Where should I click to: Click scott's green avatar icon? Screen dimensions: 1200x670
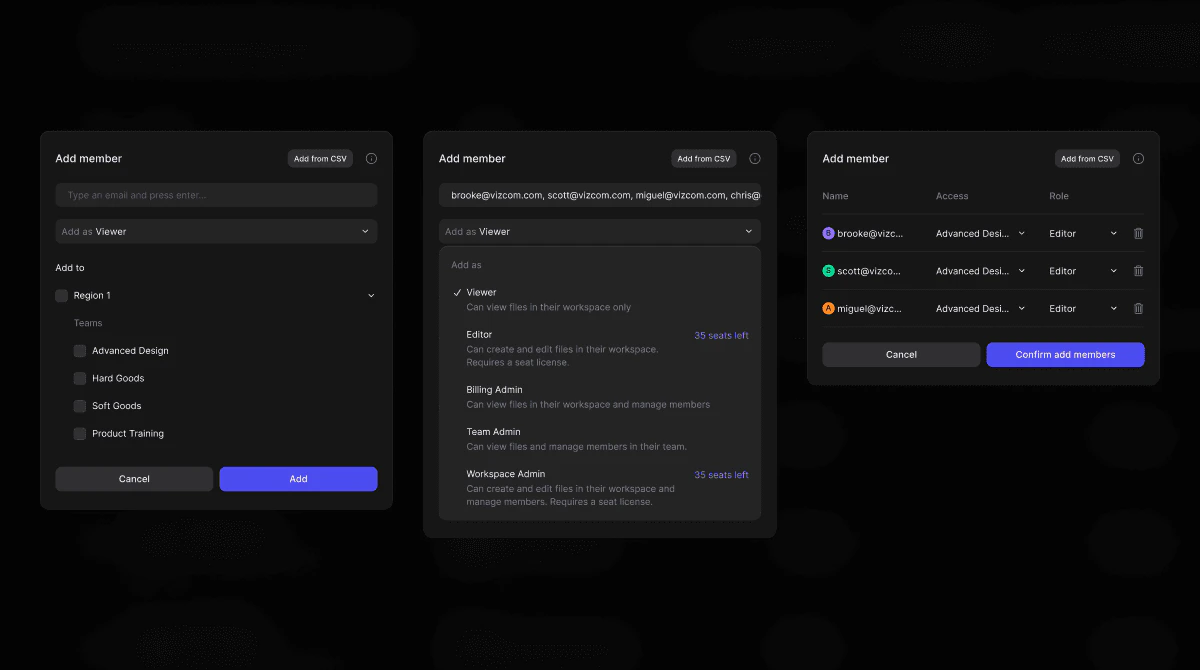[828, 271]
